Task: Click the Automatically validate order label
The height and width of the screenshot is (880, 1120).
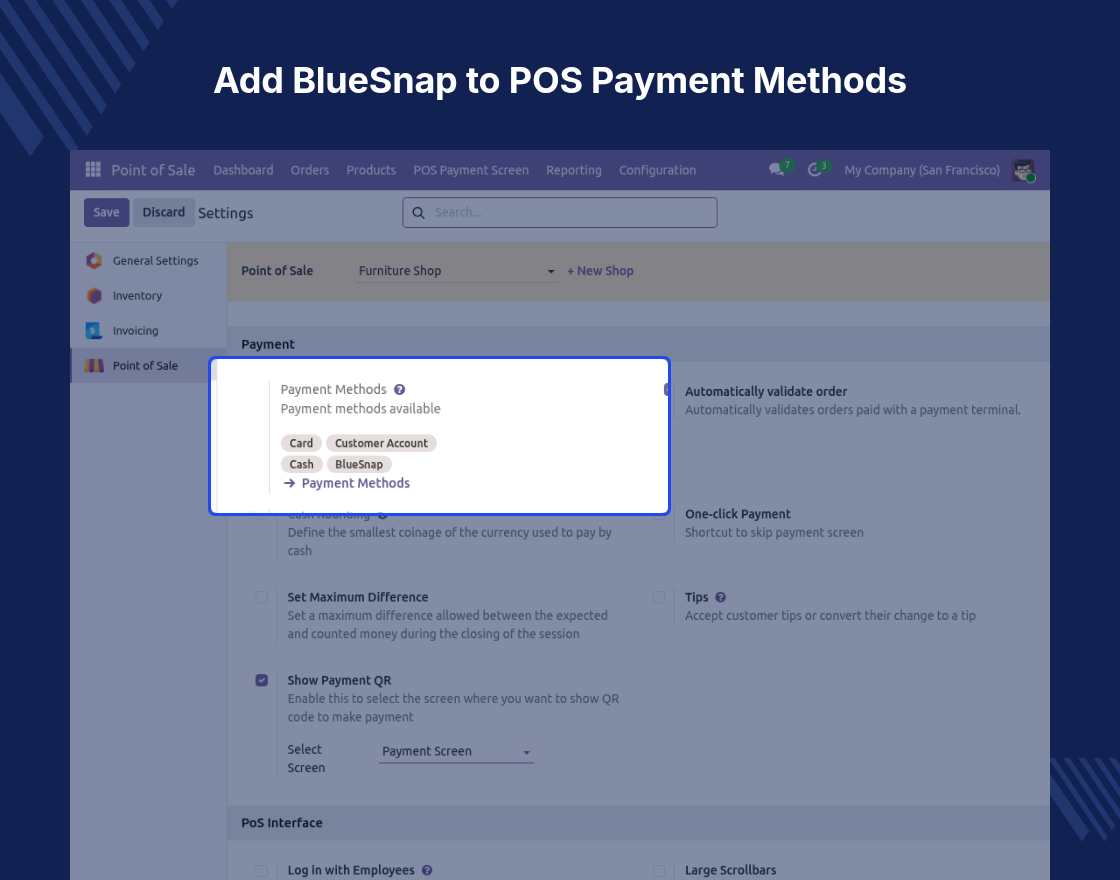Action: (766, 391)
